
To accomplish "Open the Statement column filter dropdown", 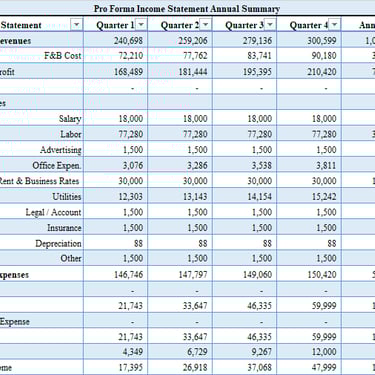I will [x=76, y=25].
